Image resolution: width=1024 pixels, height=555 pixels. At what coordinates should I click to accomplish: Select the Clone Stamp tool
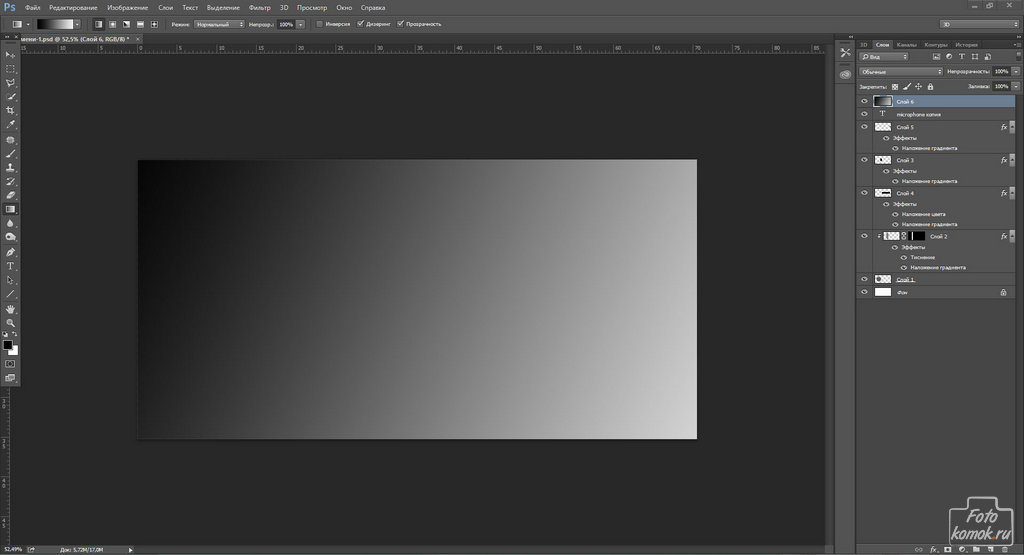point(10,168)
